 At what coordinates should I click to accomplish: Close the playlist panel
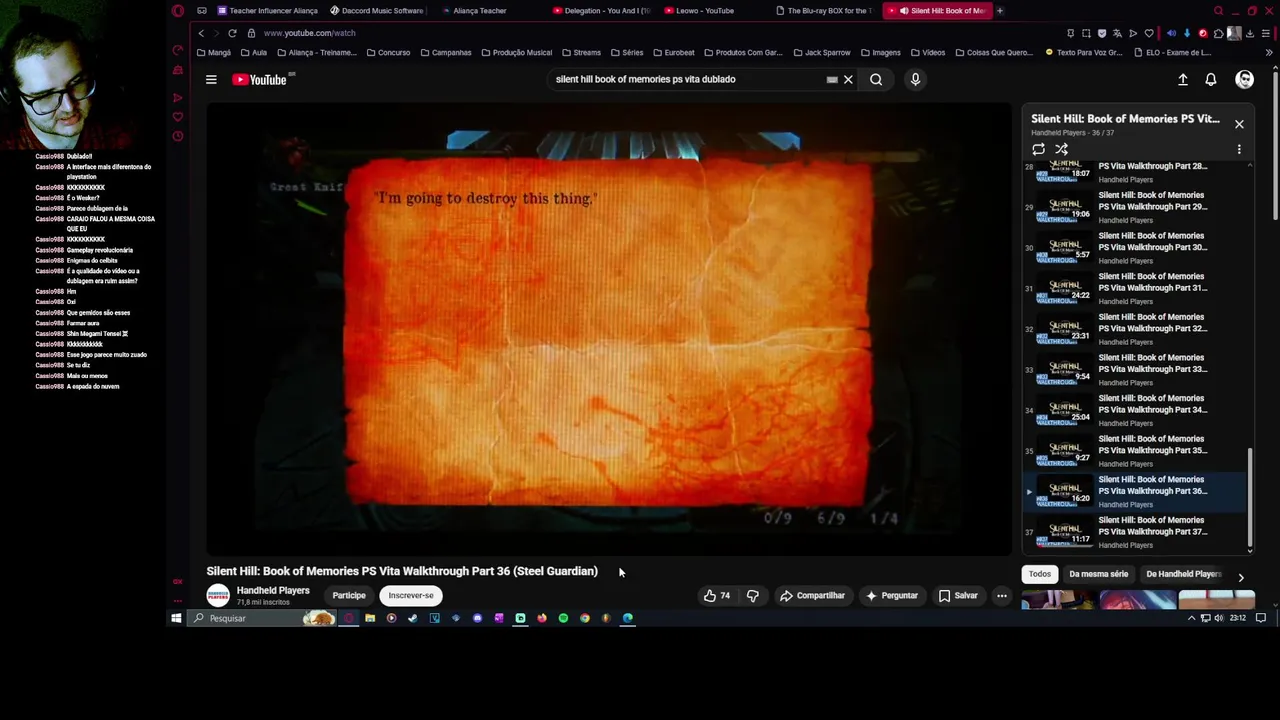[x=1239, y=124]
